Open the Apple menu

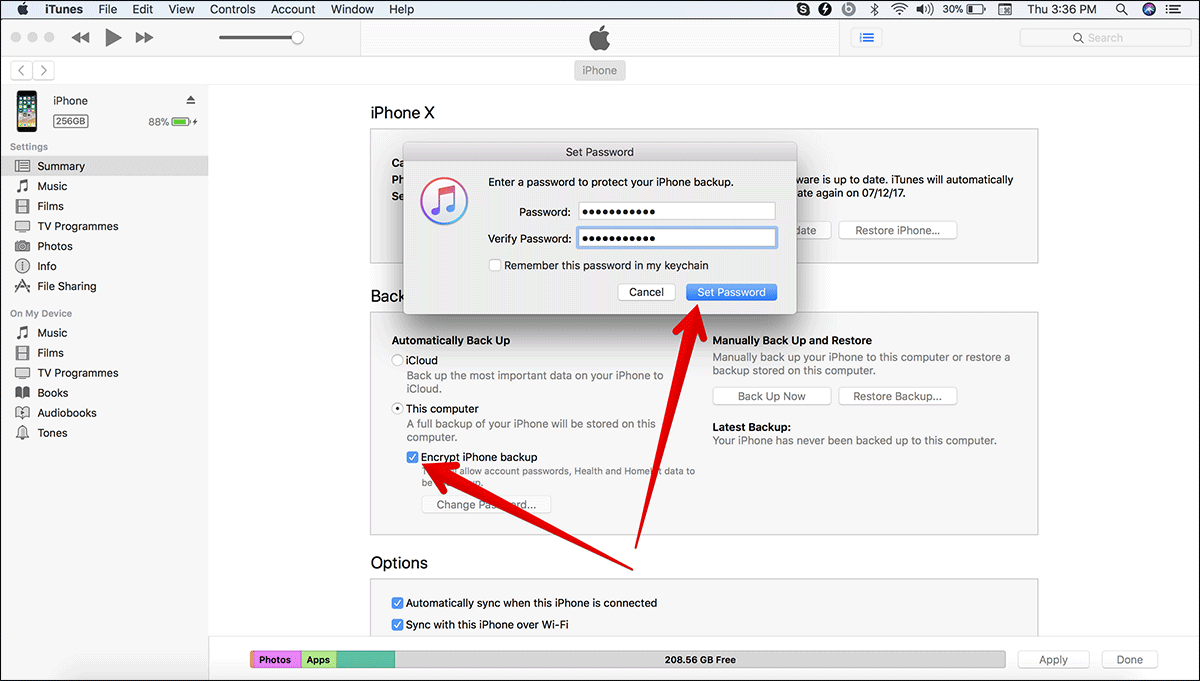22,9
